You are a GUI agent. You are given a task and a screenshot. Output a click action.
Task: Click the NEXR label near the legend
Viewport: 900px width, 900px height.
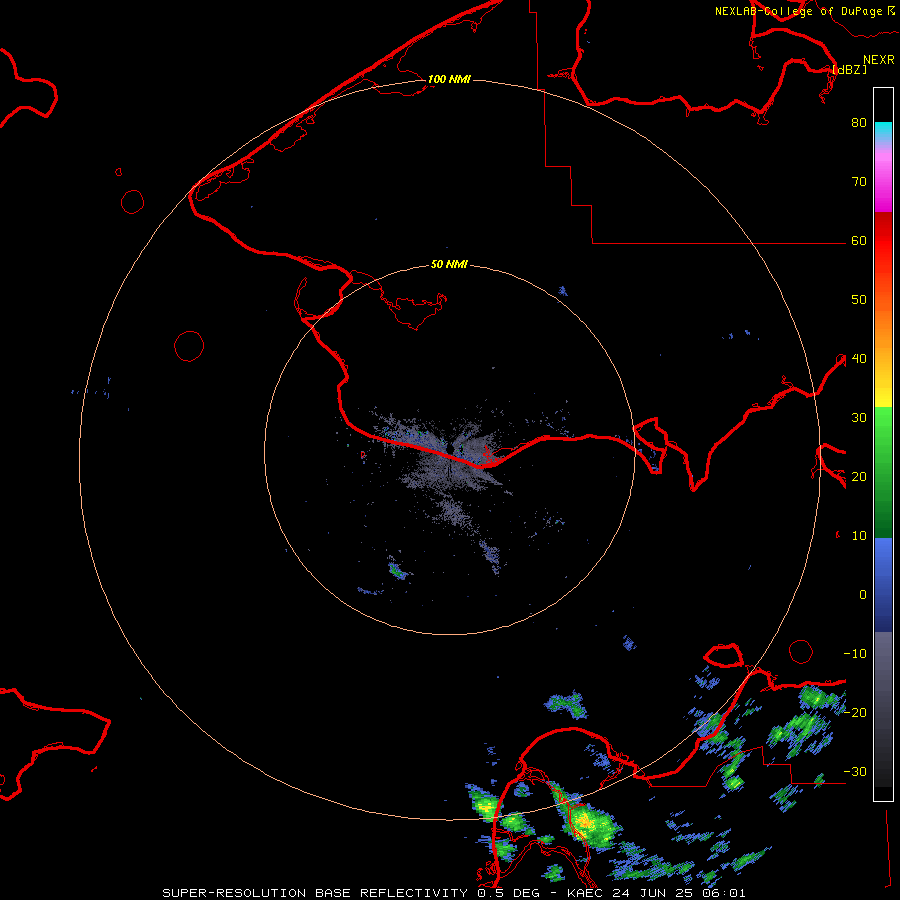(879, 60)
